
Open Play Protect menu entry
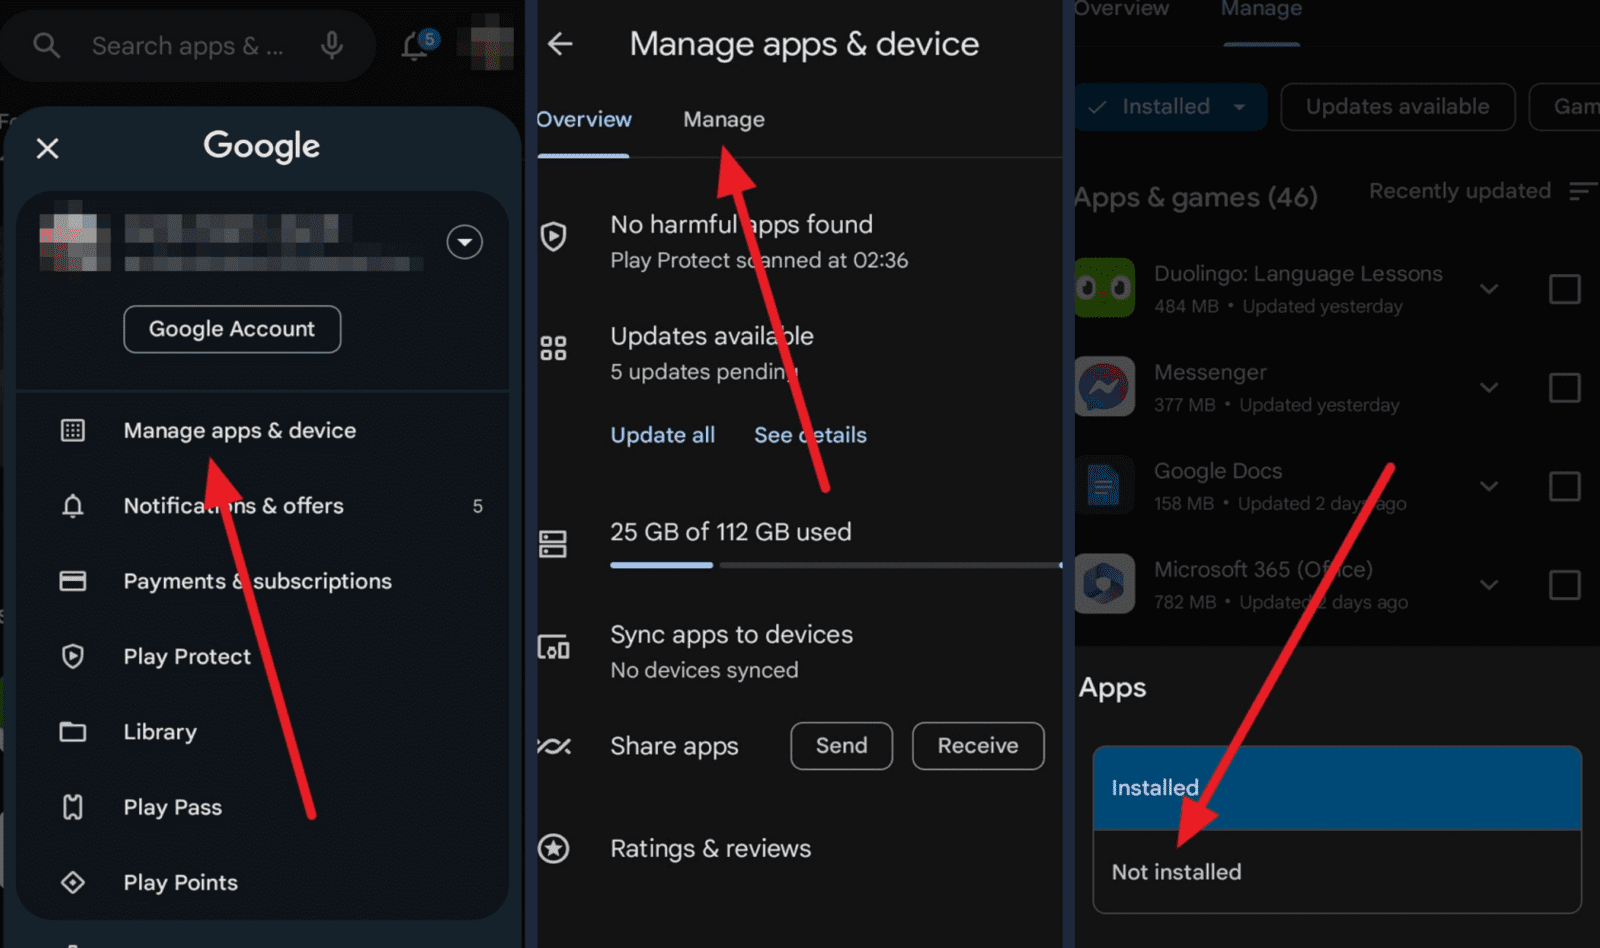[x=187, y=656]
